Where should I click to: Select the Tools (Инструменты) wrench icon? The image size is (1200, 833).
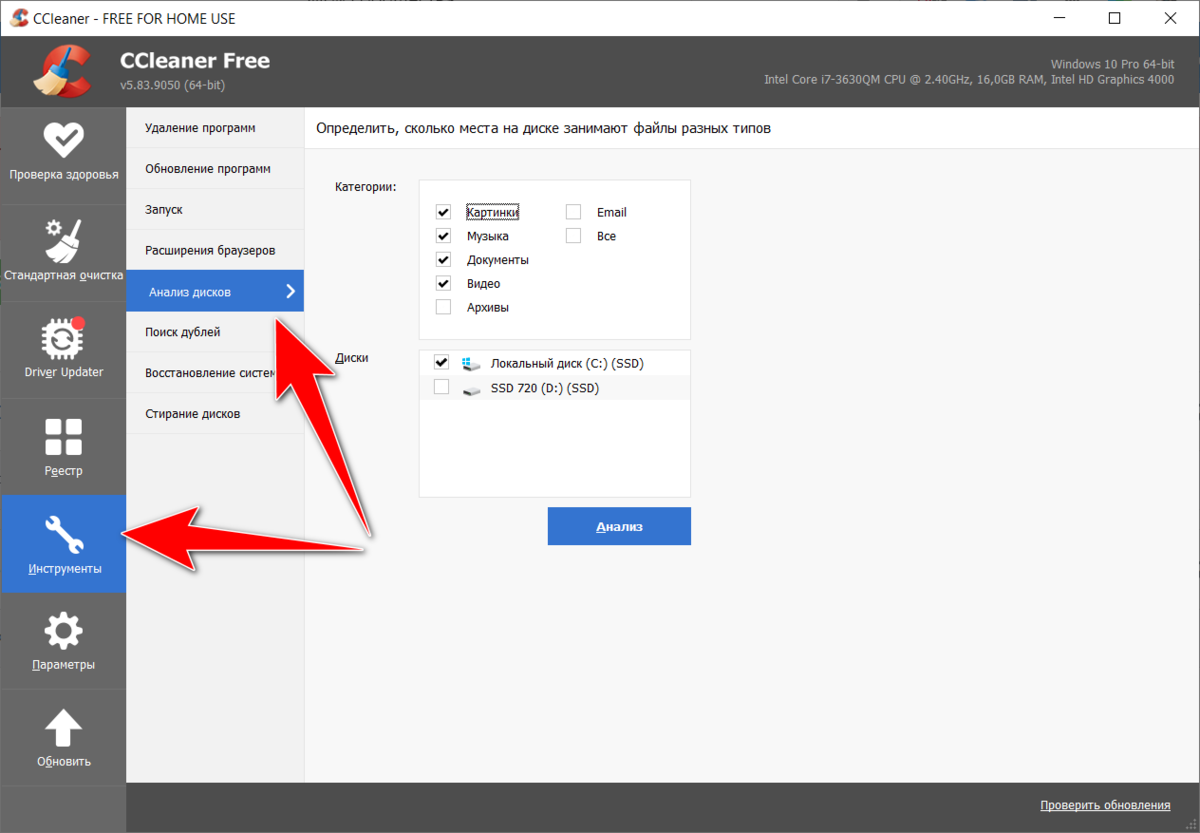point(63,534)
